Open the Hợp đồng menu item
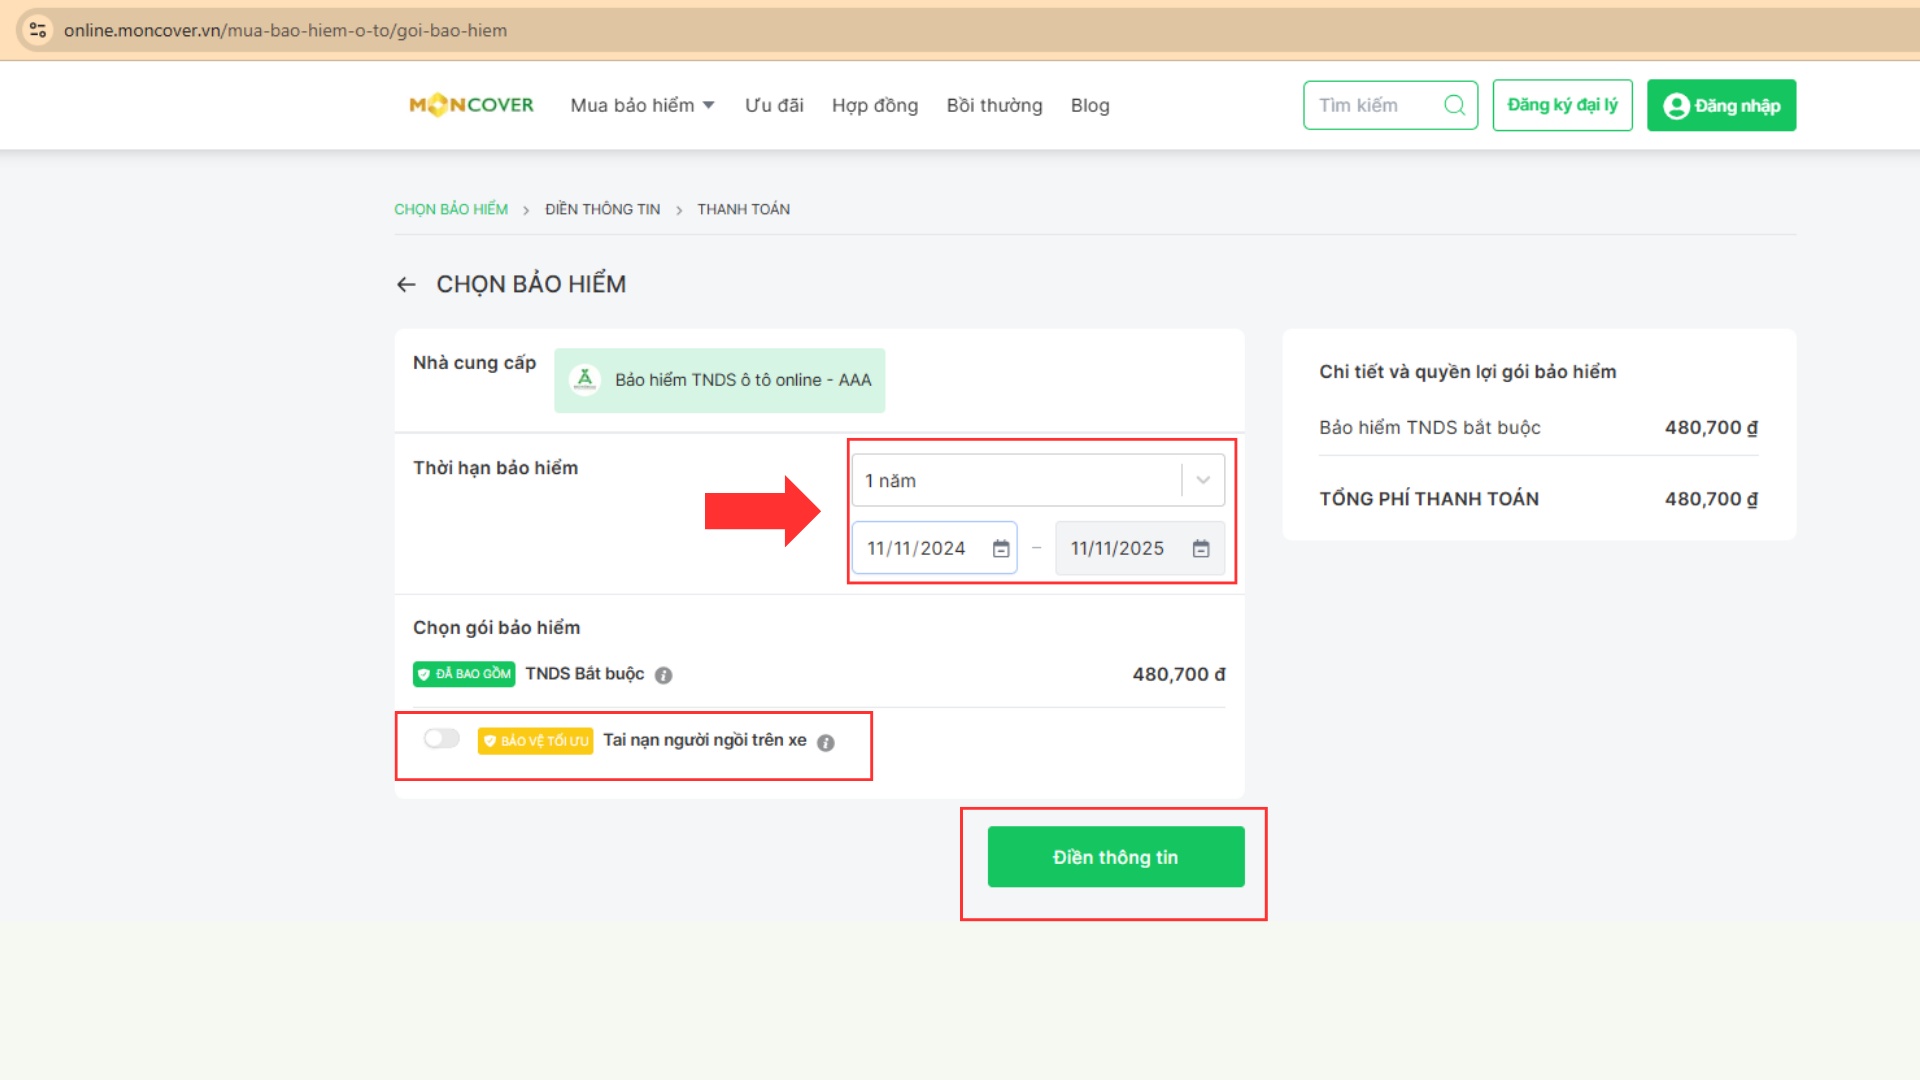The height and width of the screenshot is (1080, 1920). [x=875, y=105]
